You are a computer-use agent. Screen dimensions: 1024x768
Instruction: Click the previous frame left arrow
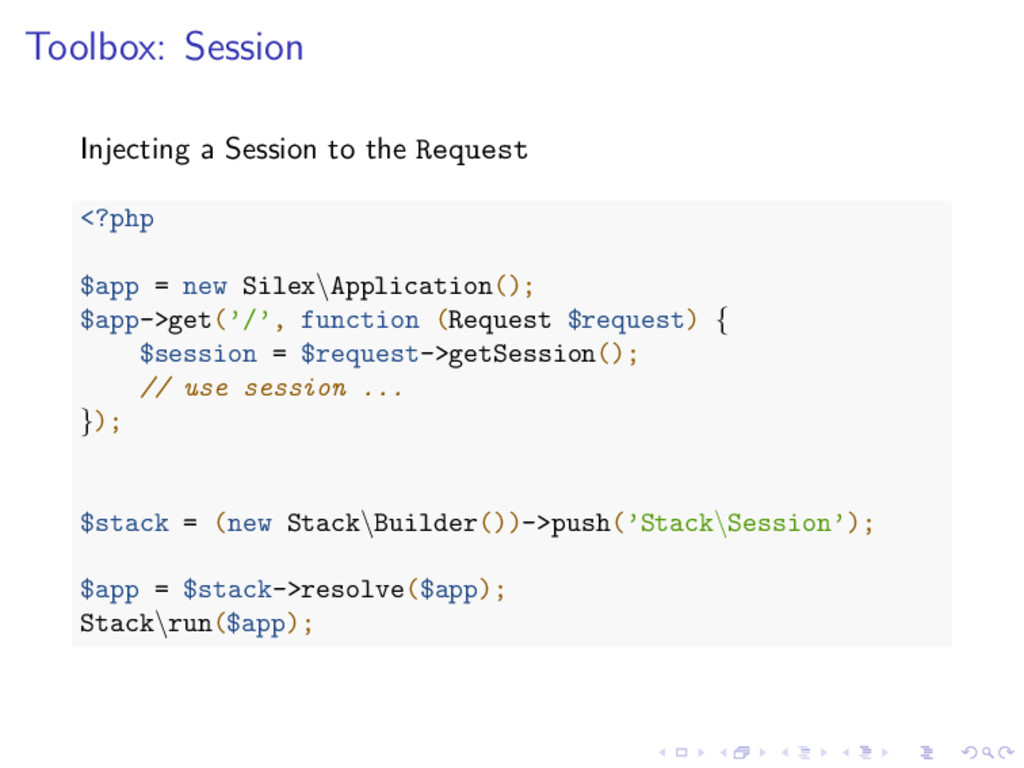click(x=723, y=753)
